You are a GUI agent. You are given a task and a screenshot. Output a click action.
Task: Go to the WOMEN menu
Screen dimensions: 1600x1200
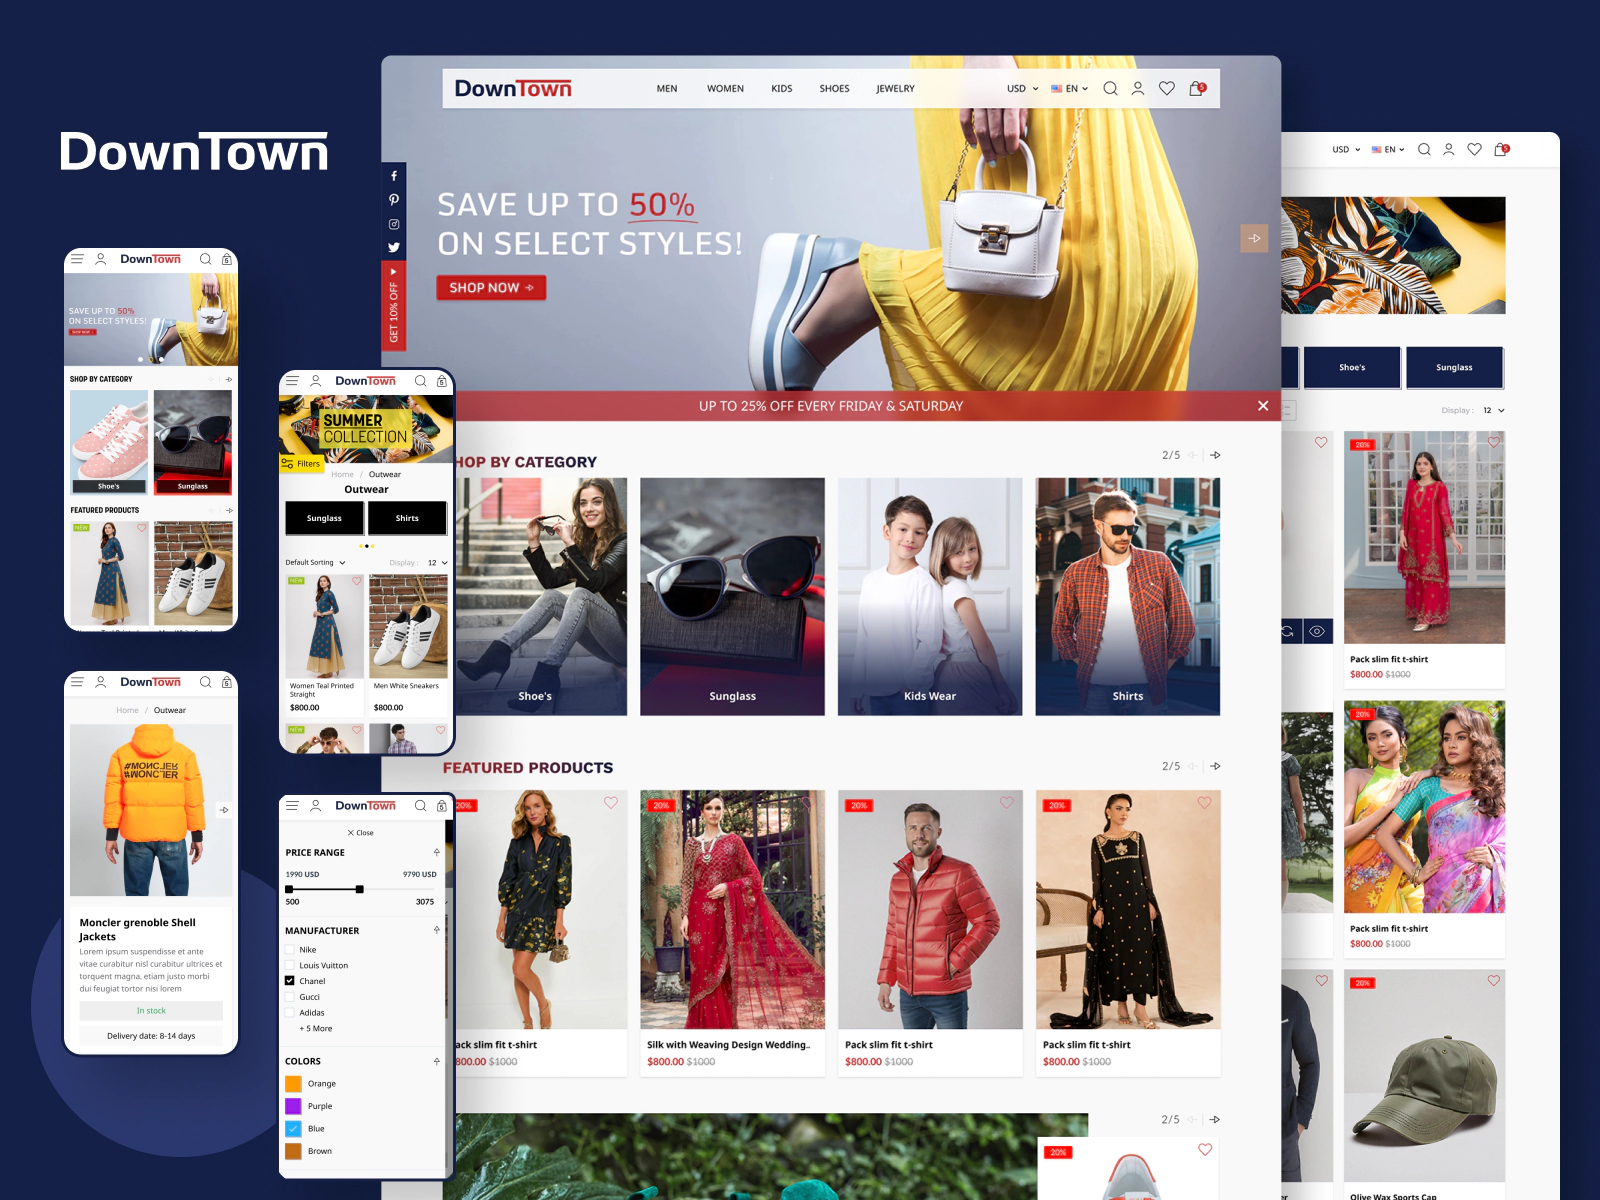[x=725, y=89]
